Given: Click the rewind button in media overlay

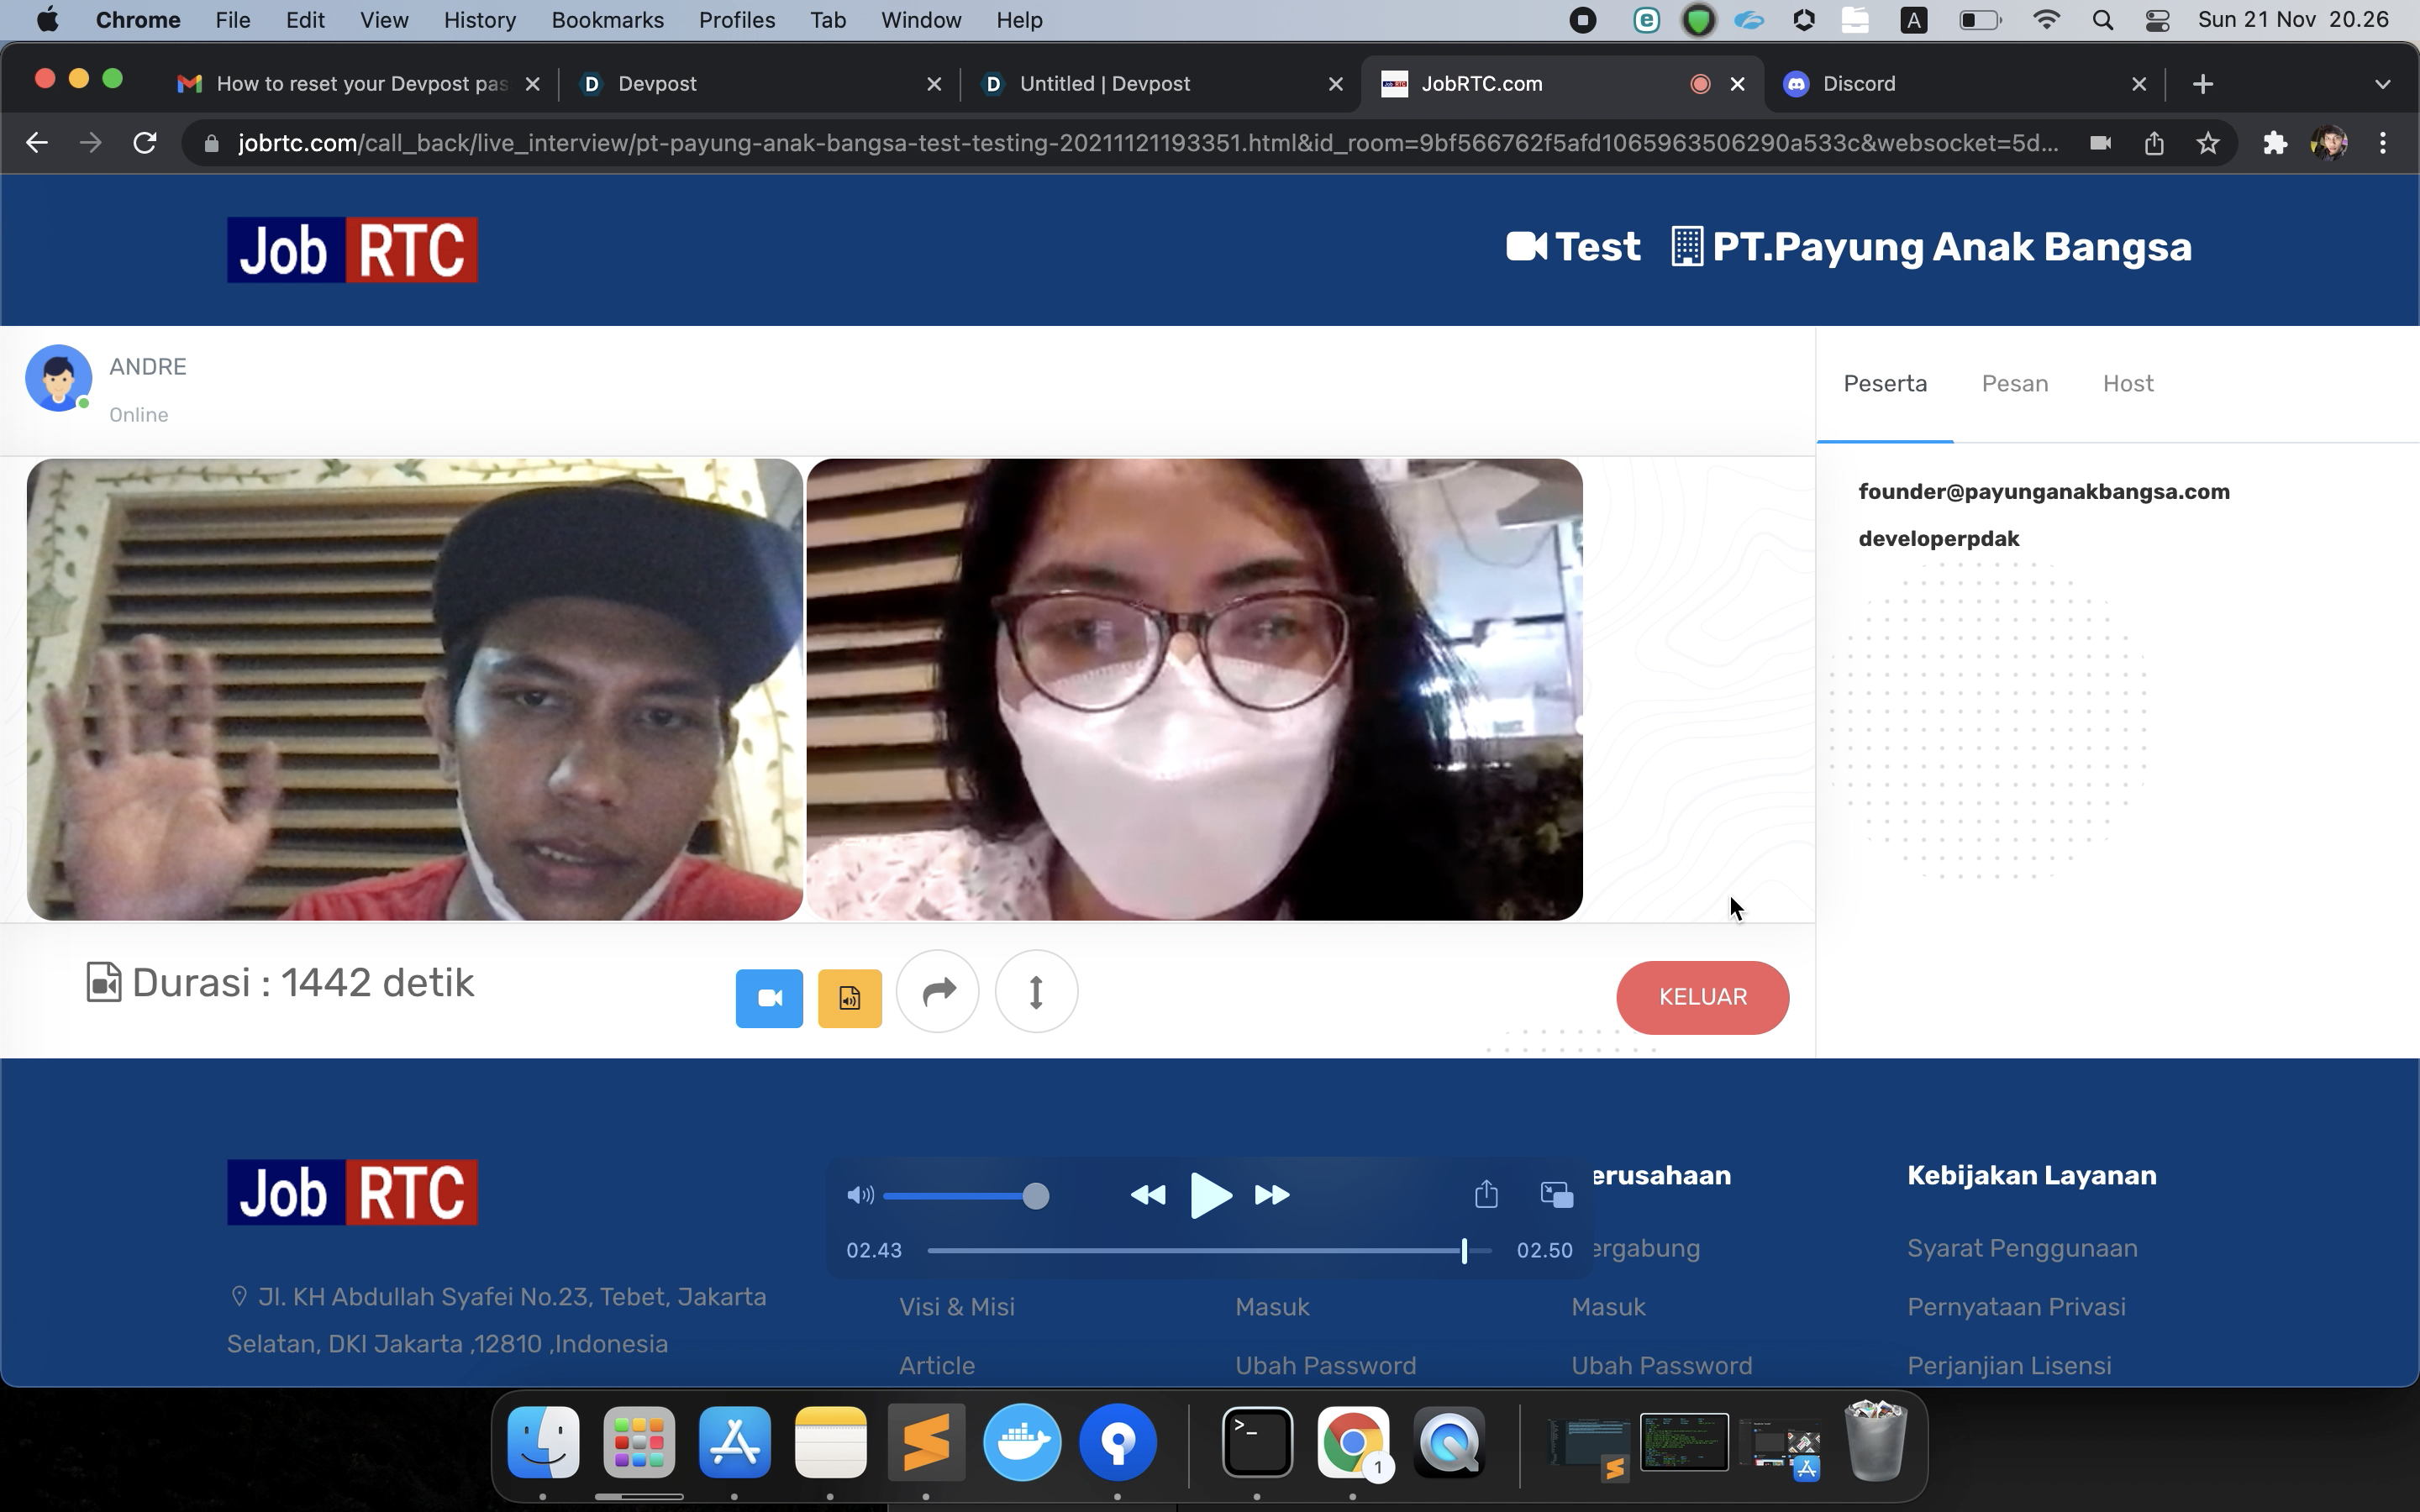Looking at the screenshot, I should pyautogui.click(x=1147, y=1195).
